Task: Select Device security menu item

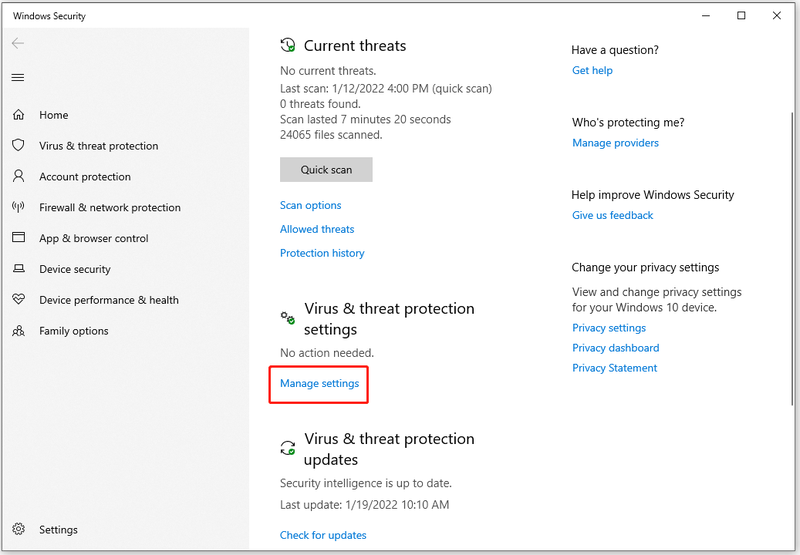Action: click(75, 269)
